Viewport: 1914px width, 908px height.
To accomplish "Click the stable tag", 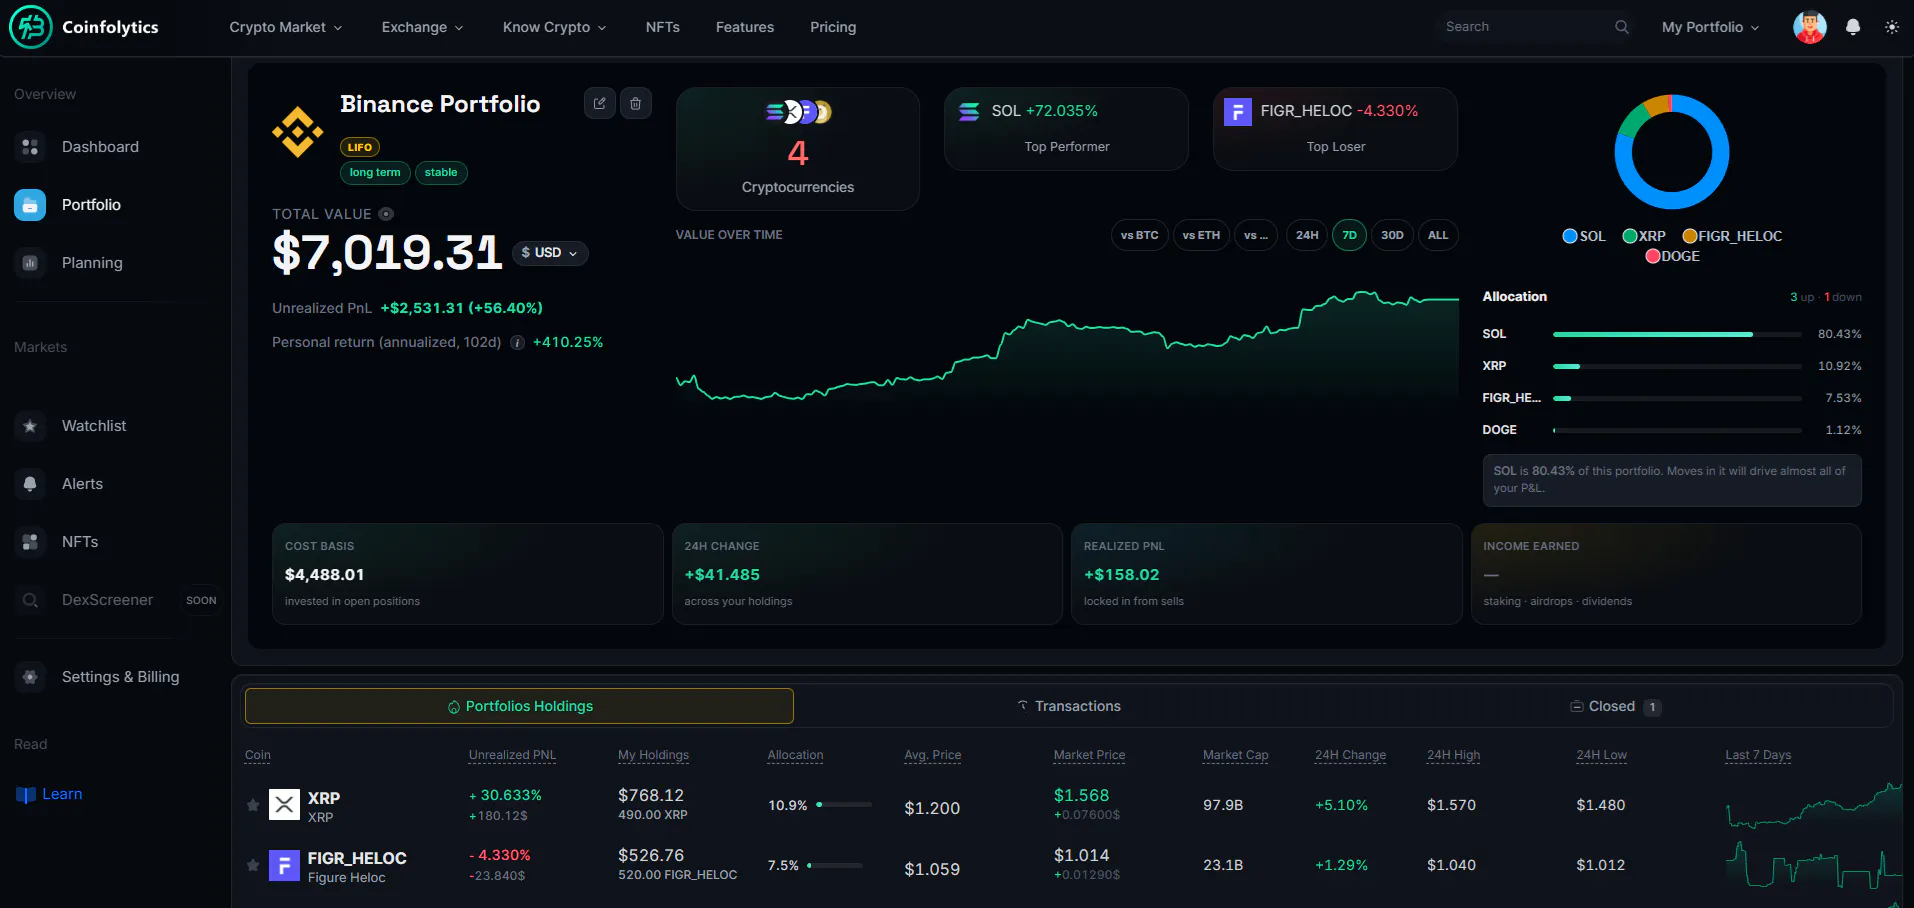I will click(x=441, y=172).
